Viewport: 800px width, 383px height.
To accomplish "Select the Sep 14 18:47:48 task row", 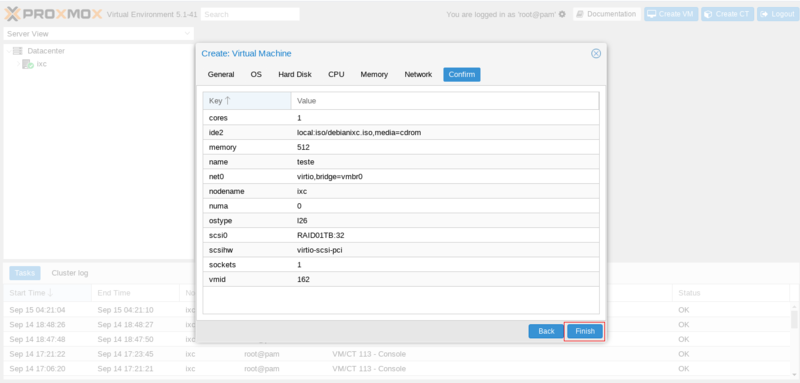I will [x=397, y=339].
